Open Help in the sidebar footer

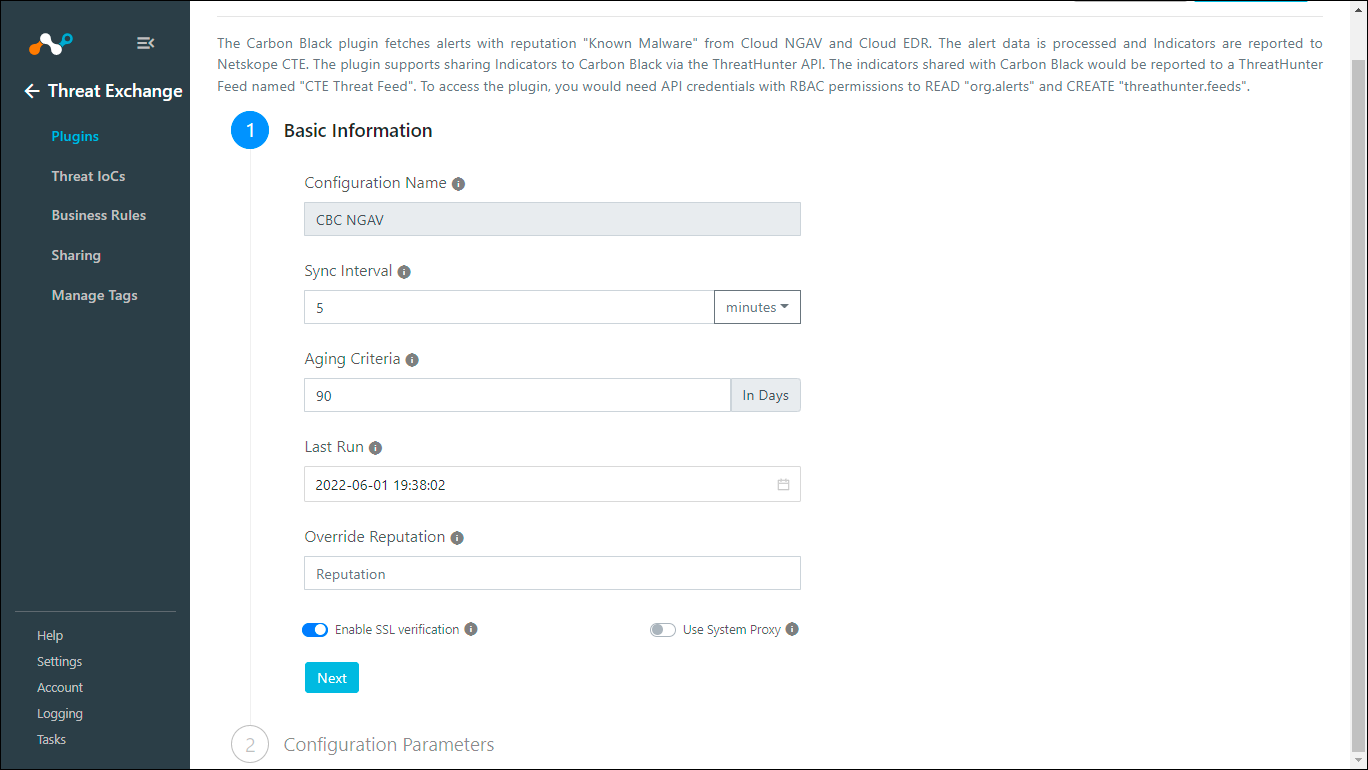(50, 635)
